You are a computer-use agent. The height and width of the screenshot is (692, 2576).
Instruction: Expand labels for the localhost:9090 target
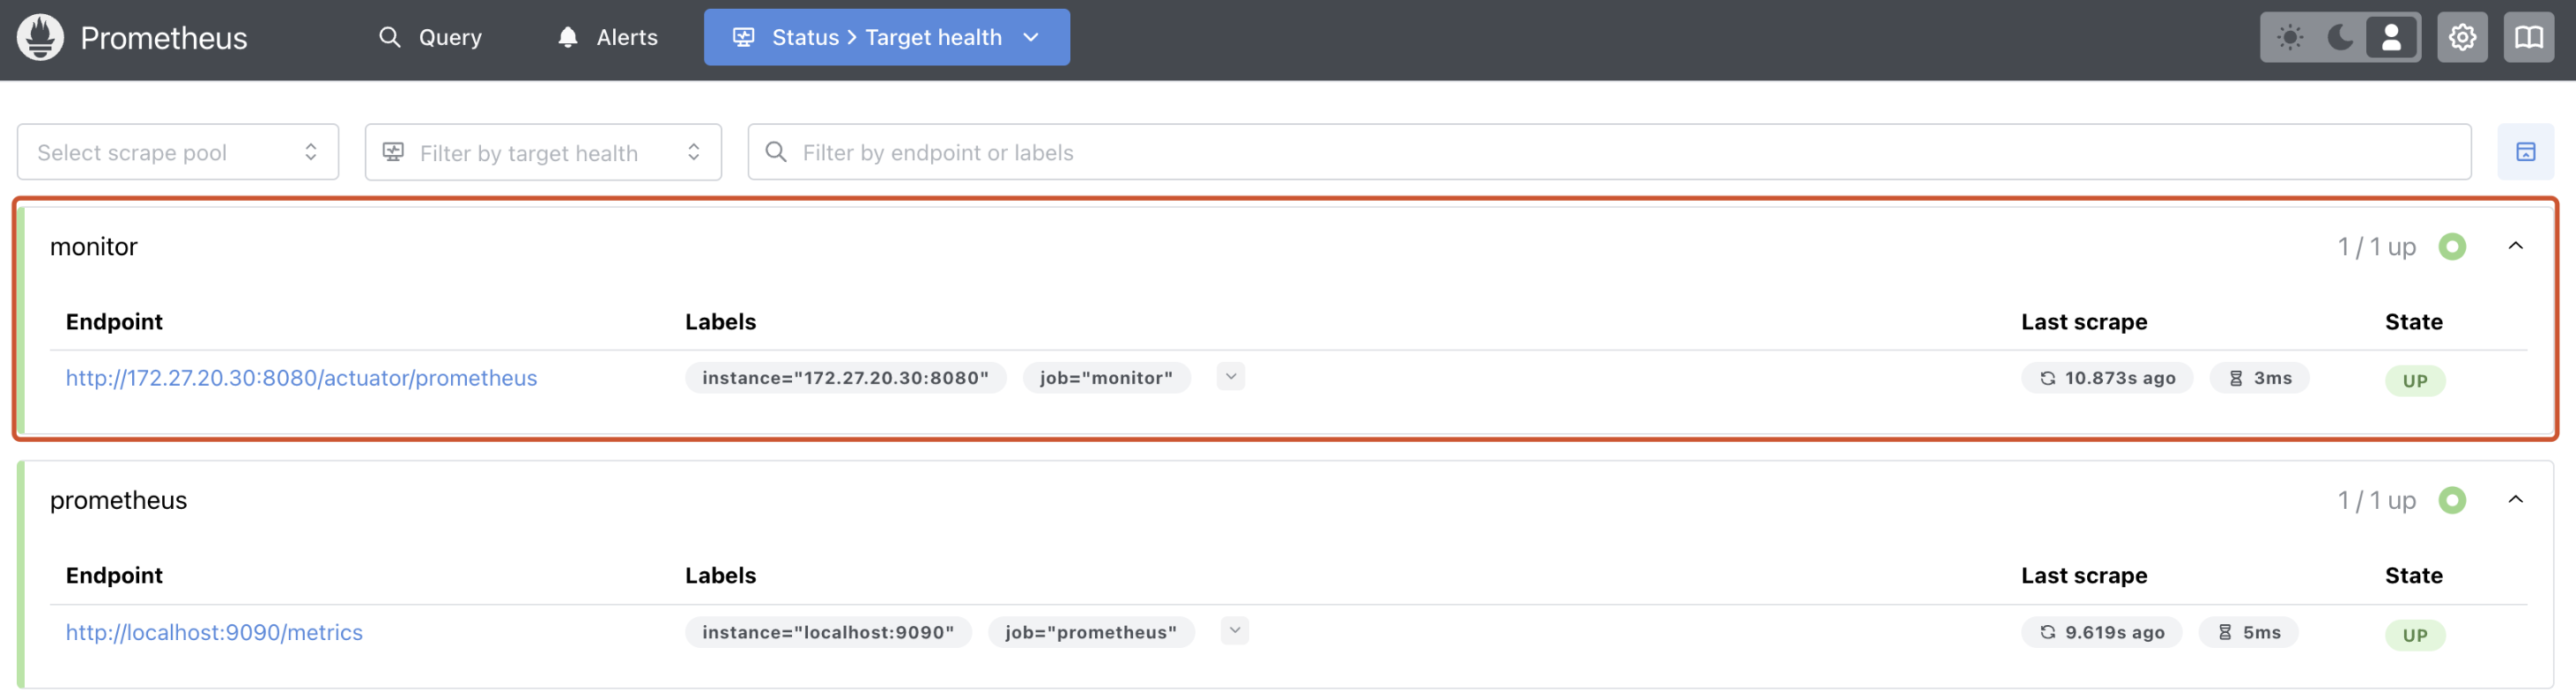[1234, 631]
